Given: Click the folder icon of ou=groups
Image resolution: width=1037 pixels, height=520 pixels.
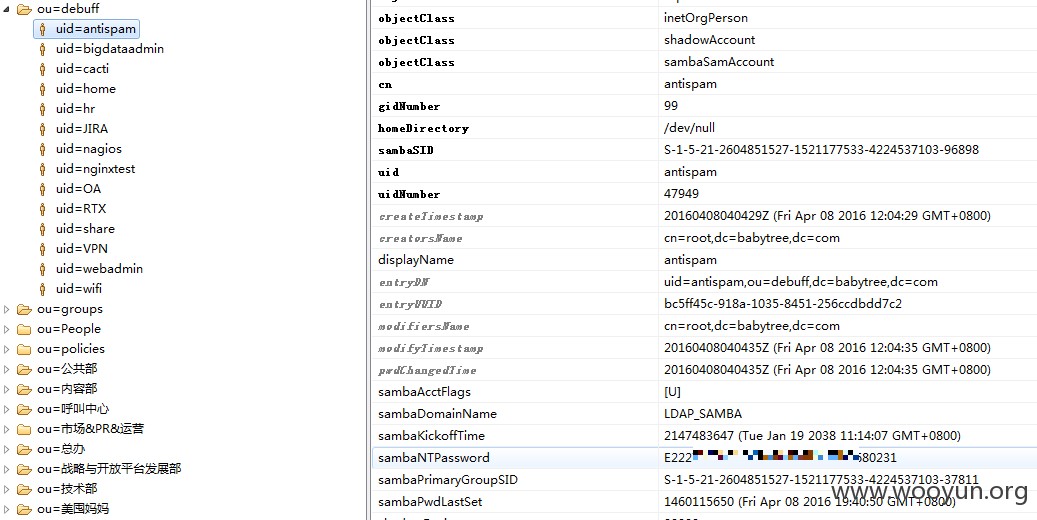Looking at the screenshot, I should coord(24,309).
